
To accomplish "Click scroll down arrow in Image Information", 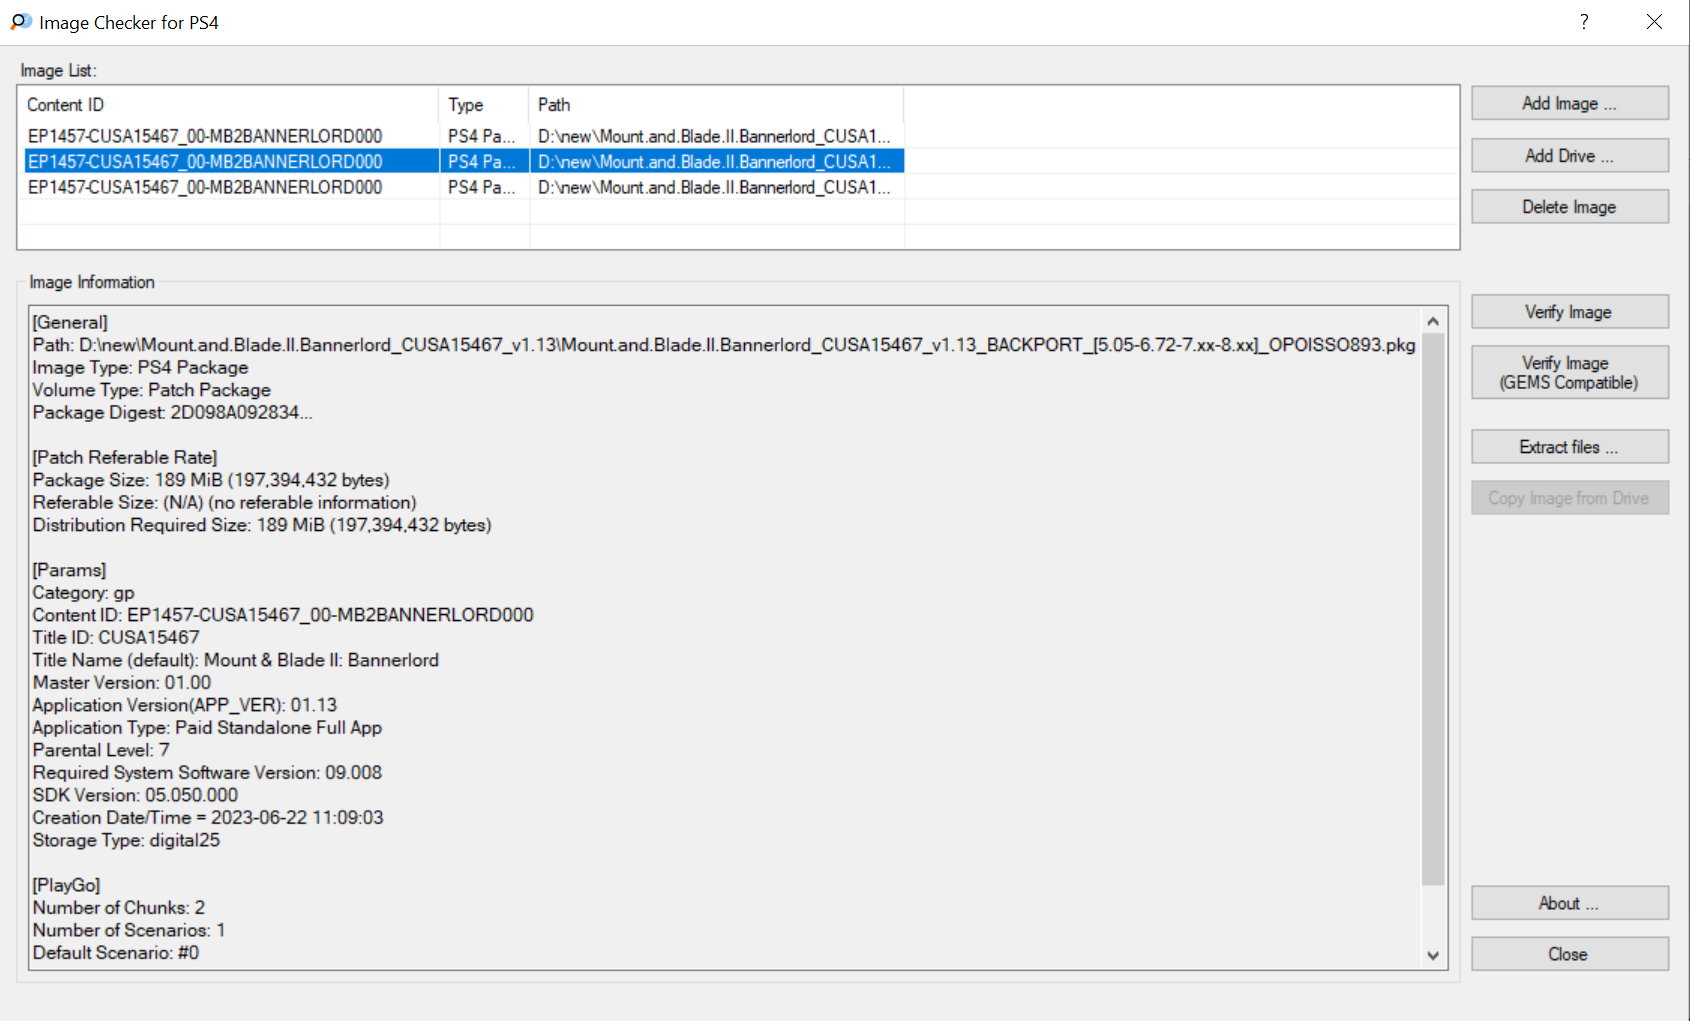I will (x=1433, y=955).
